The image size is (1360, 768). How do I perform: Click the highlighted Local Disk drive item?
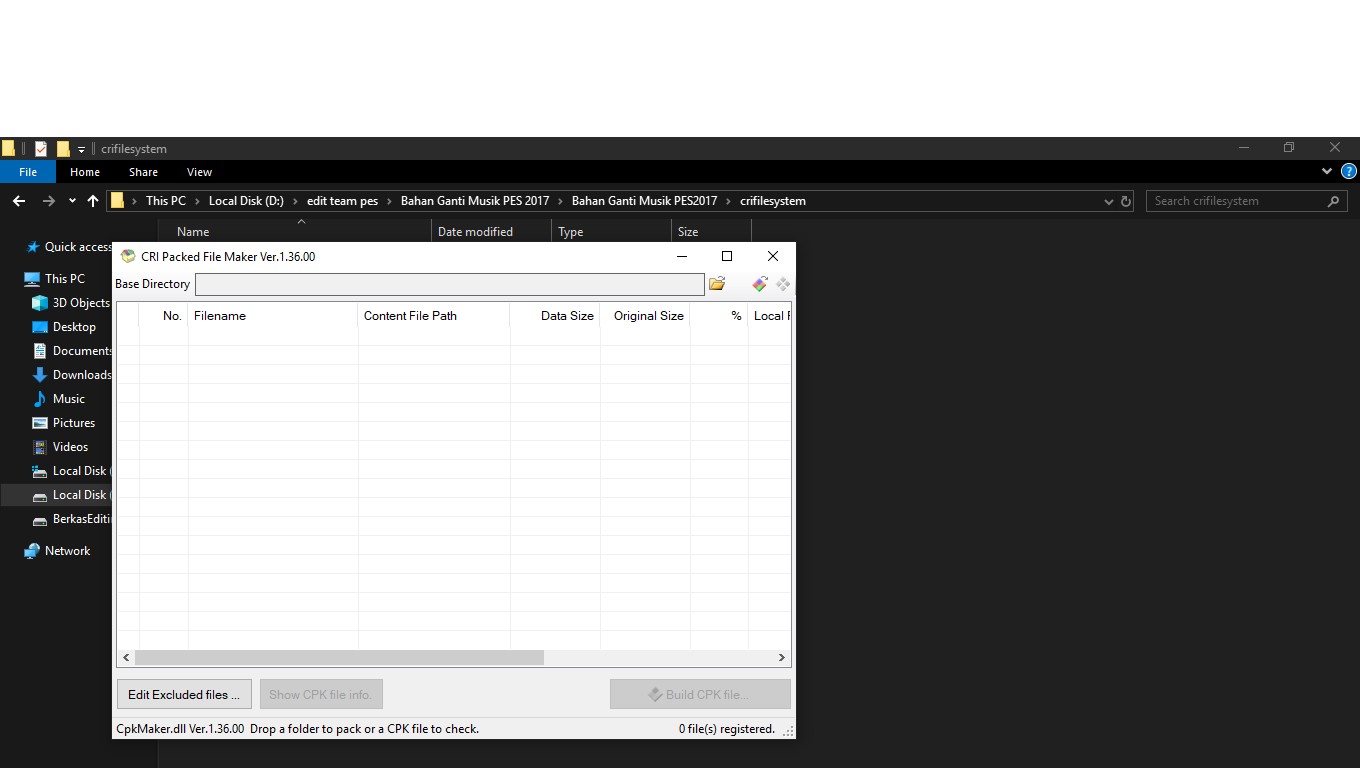[x=56, y=495]
